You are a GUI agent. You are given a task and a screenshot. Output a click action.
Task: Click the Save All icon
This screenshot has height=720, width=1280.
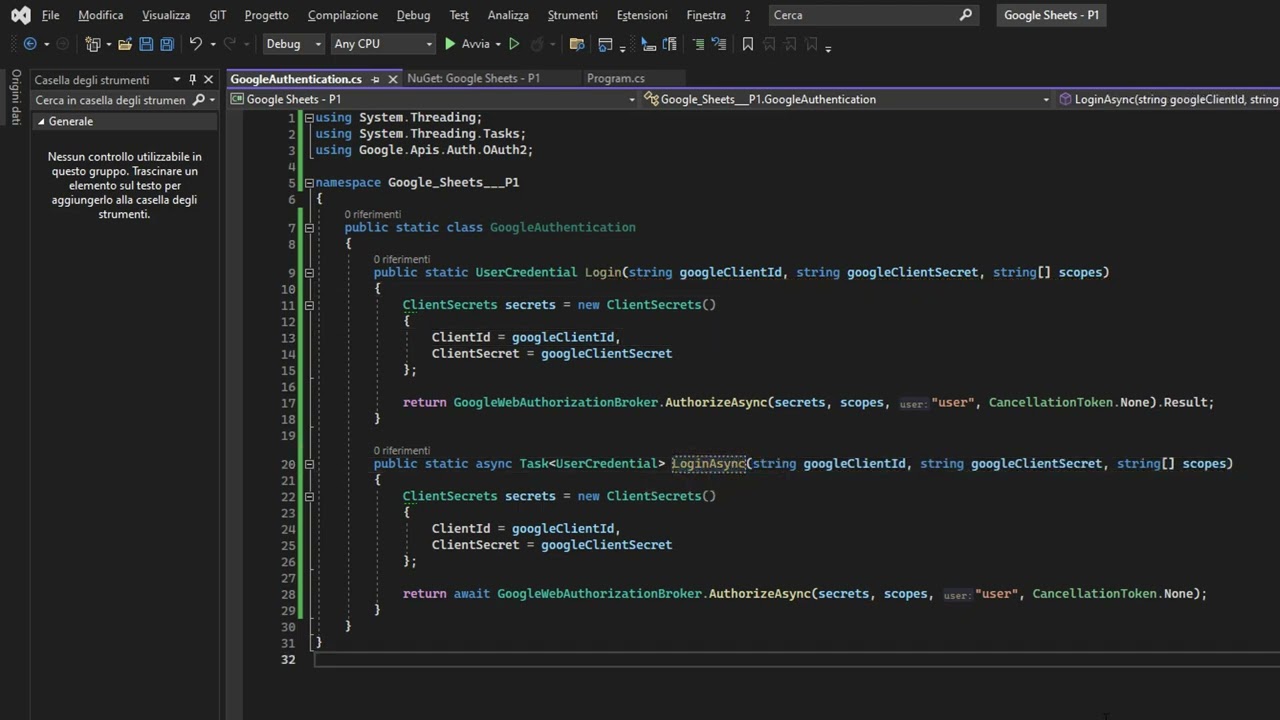[167, 44]
